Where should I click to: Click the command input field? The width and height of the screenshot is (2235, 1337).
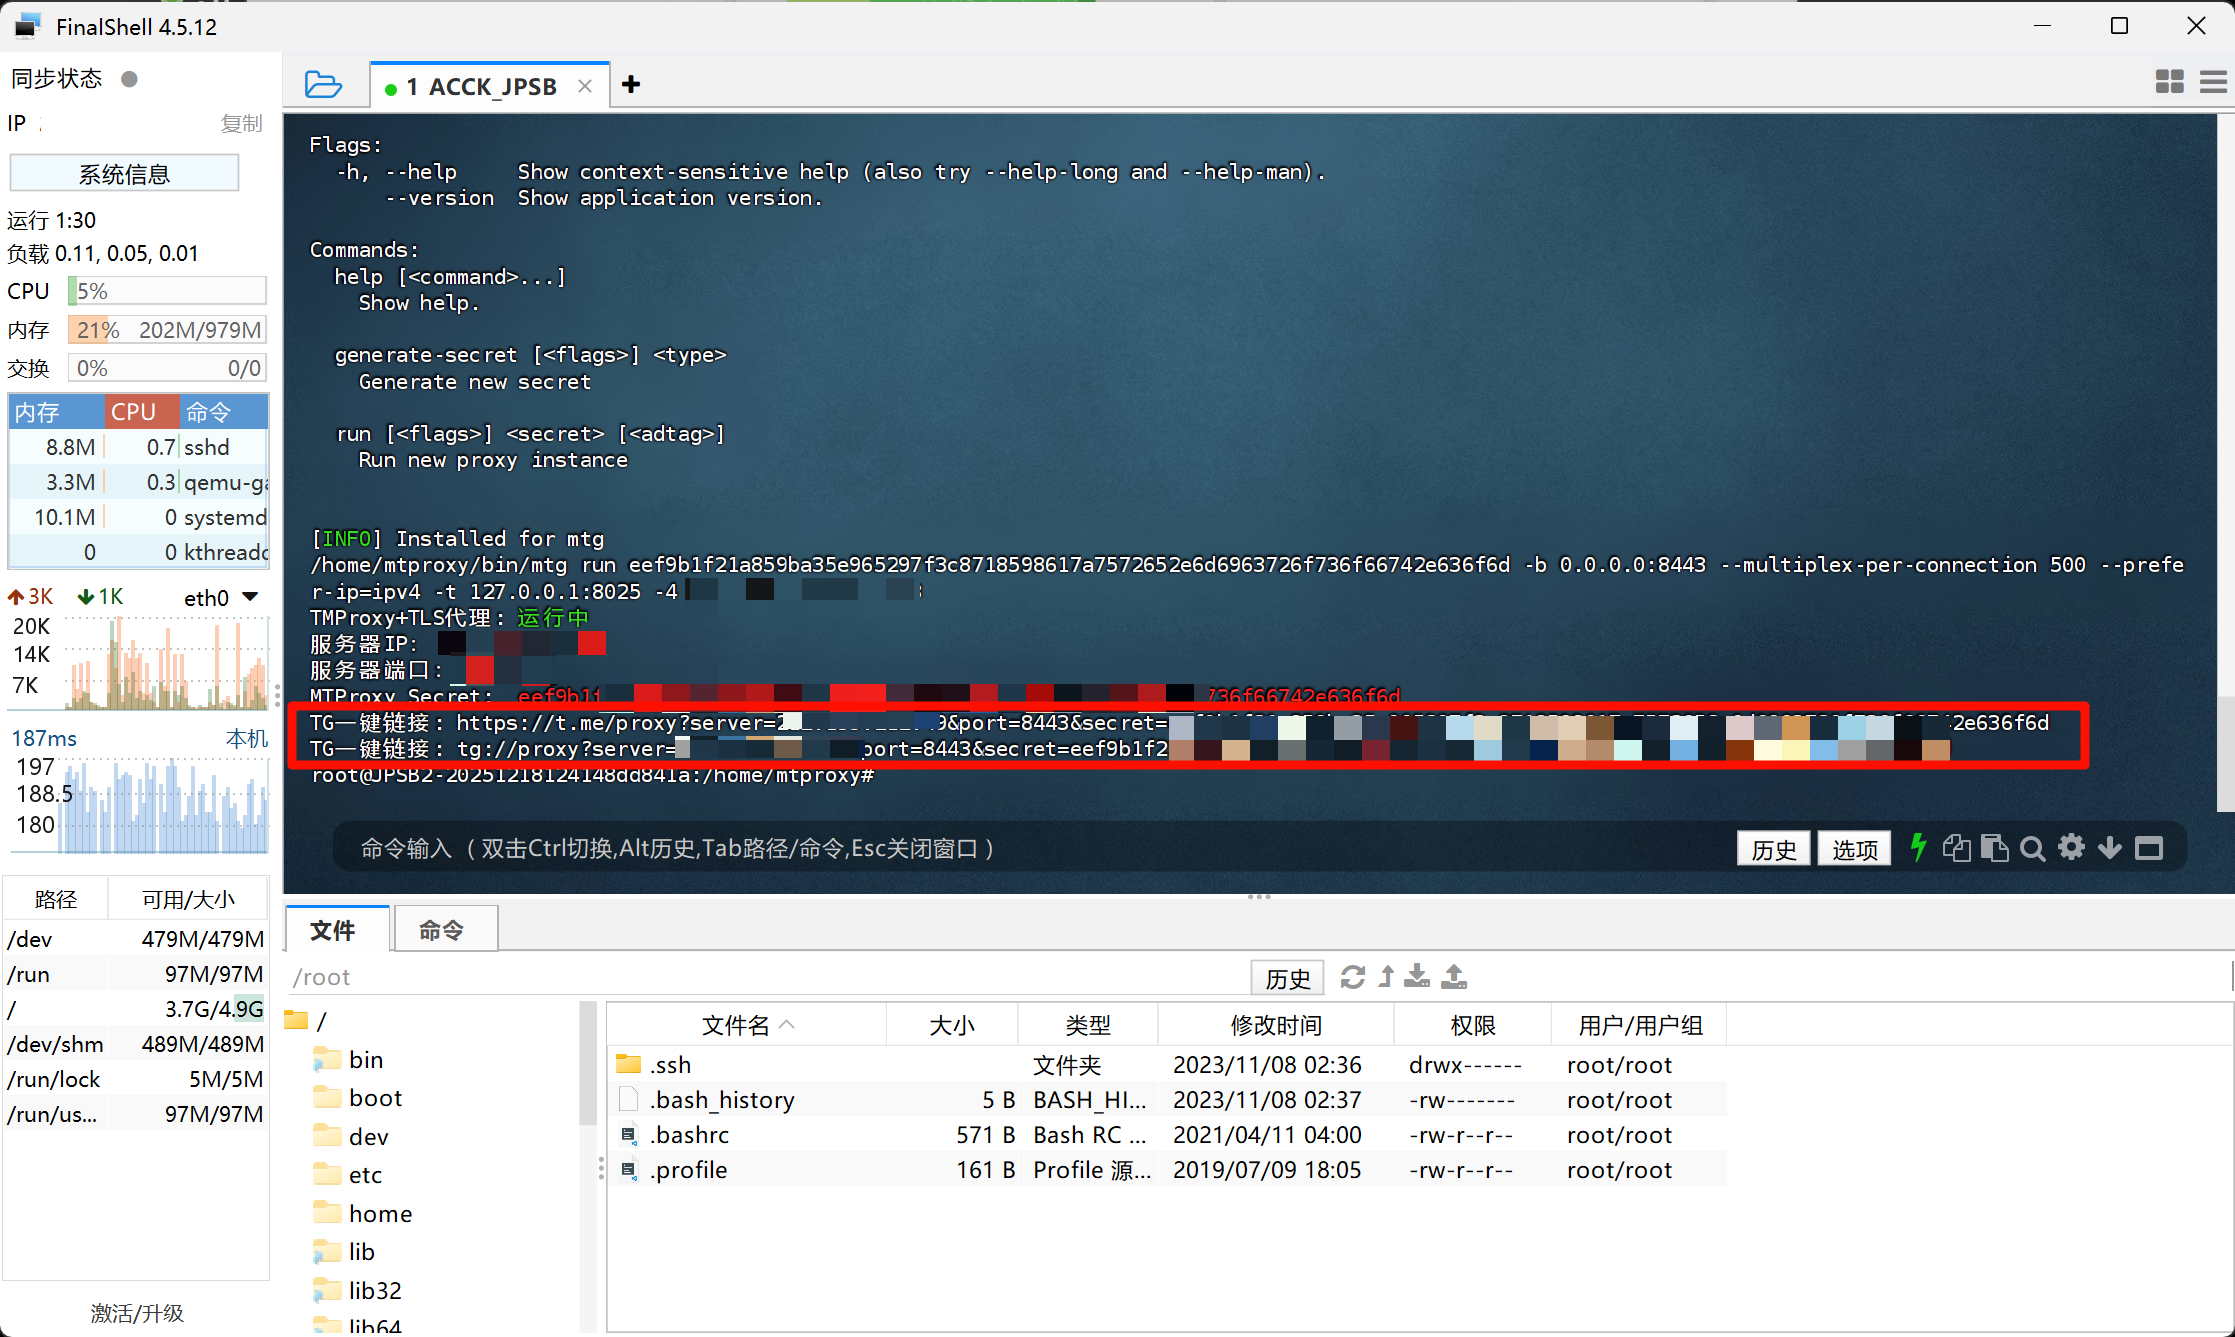click(1000, 849)
